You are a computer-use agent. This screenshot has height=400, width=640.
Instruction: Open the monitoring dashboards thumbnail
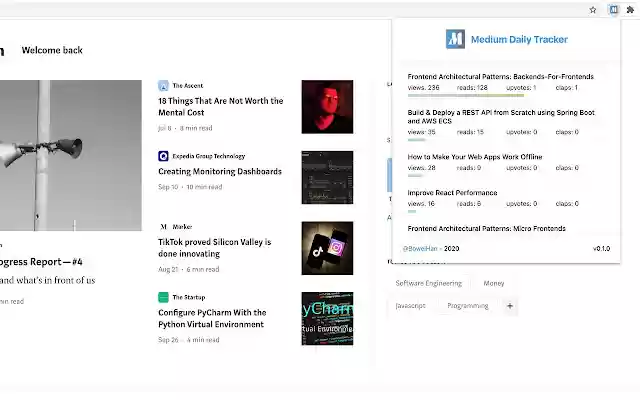click(x=327, y=178)
